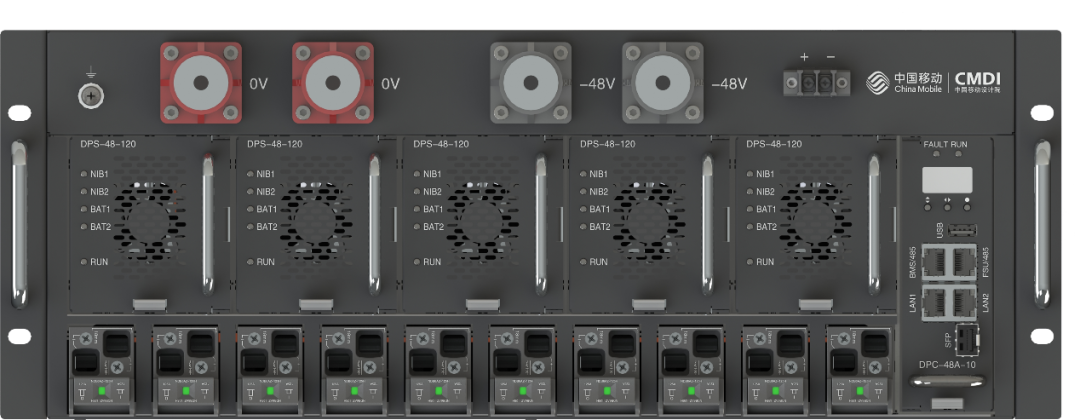
Task: Click the first red 0V terminal
Action: coord(202,83)
